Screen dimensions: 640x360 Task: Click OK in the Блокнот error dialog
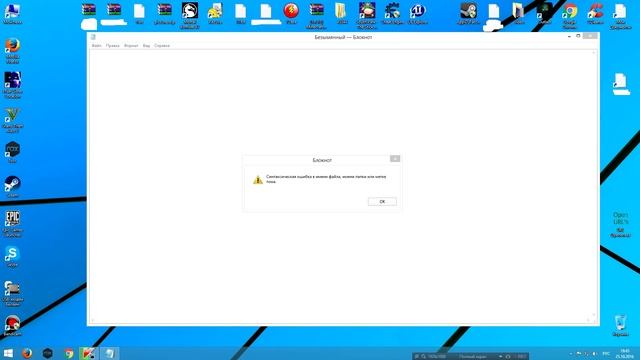[x=382, y=202]
